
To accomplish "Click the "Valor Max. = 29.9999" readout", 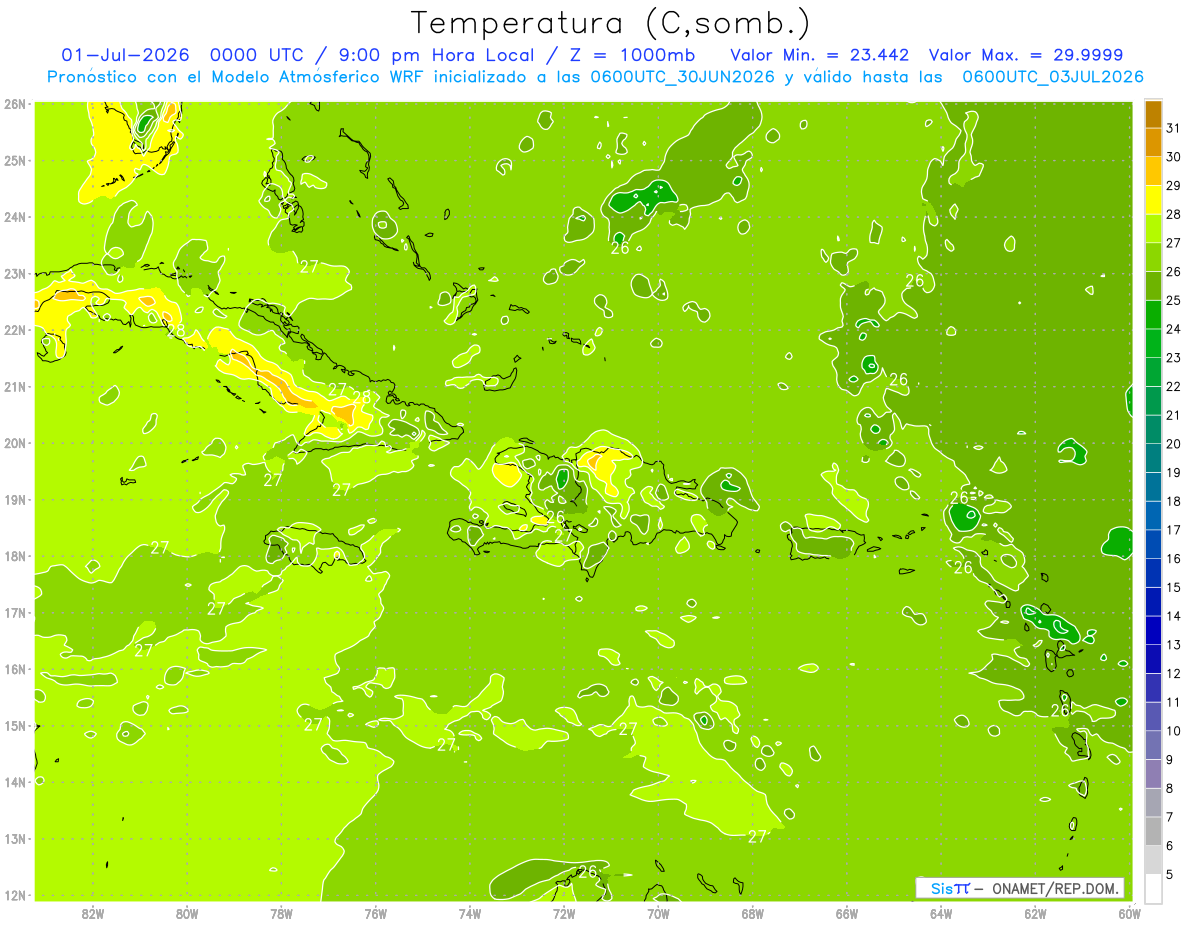I will (1025, 54).
